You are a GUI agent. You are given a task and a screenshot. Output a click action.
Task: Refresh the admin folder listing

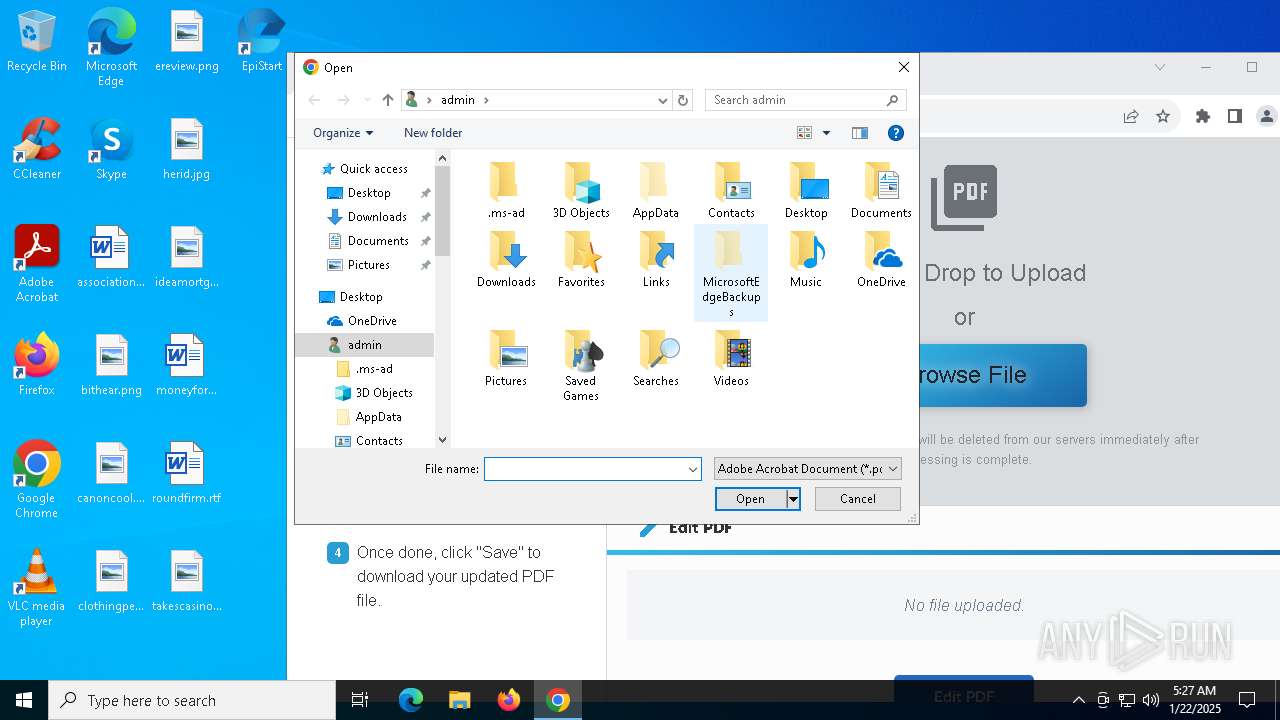point(683,100)
